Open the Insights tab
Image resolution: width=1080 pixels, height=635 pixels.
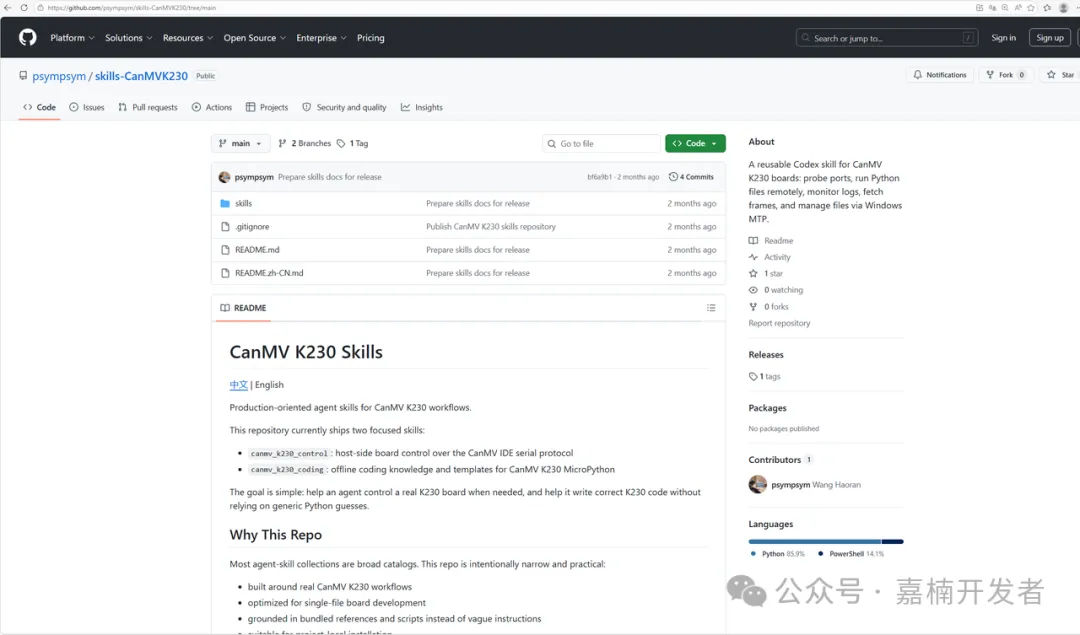click(x=422, y=107)
